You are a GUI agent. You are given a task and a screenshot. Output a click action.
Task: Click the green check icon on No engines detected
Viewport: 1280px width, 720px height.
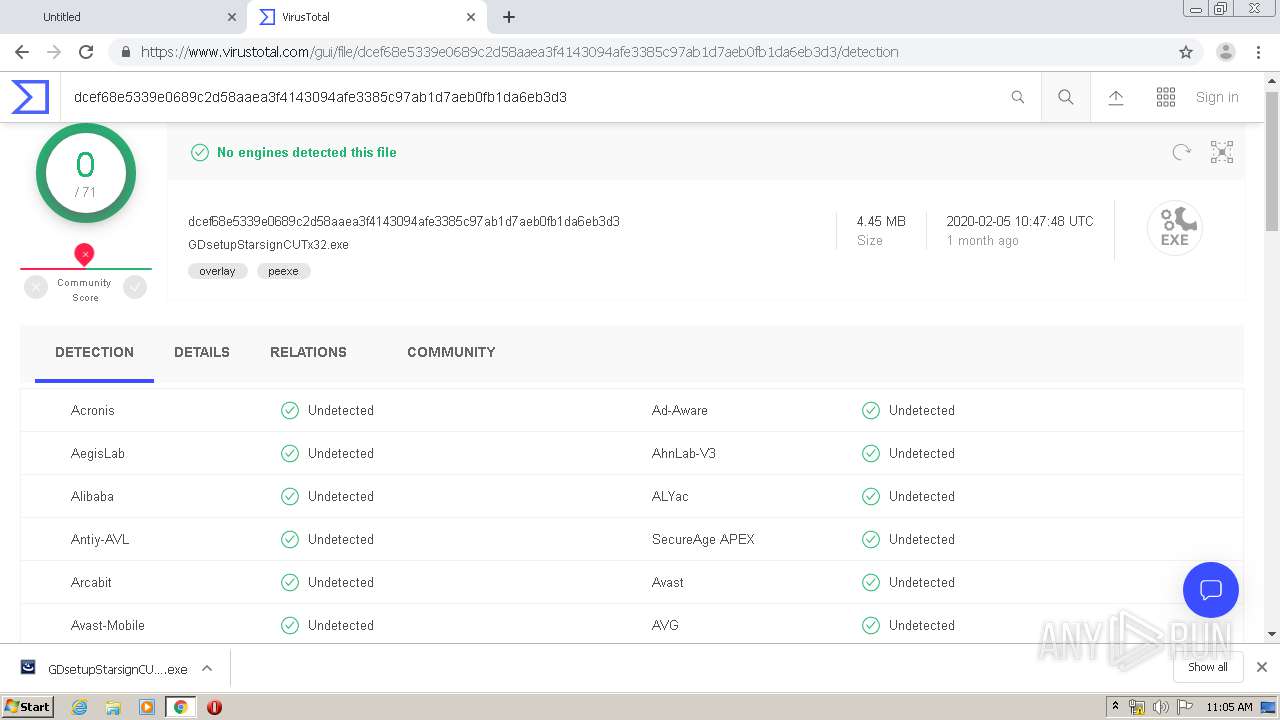tap(200, 152)
